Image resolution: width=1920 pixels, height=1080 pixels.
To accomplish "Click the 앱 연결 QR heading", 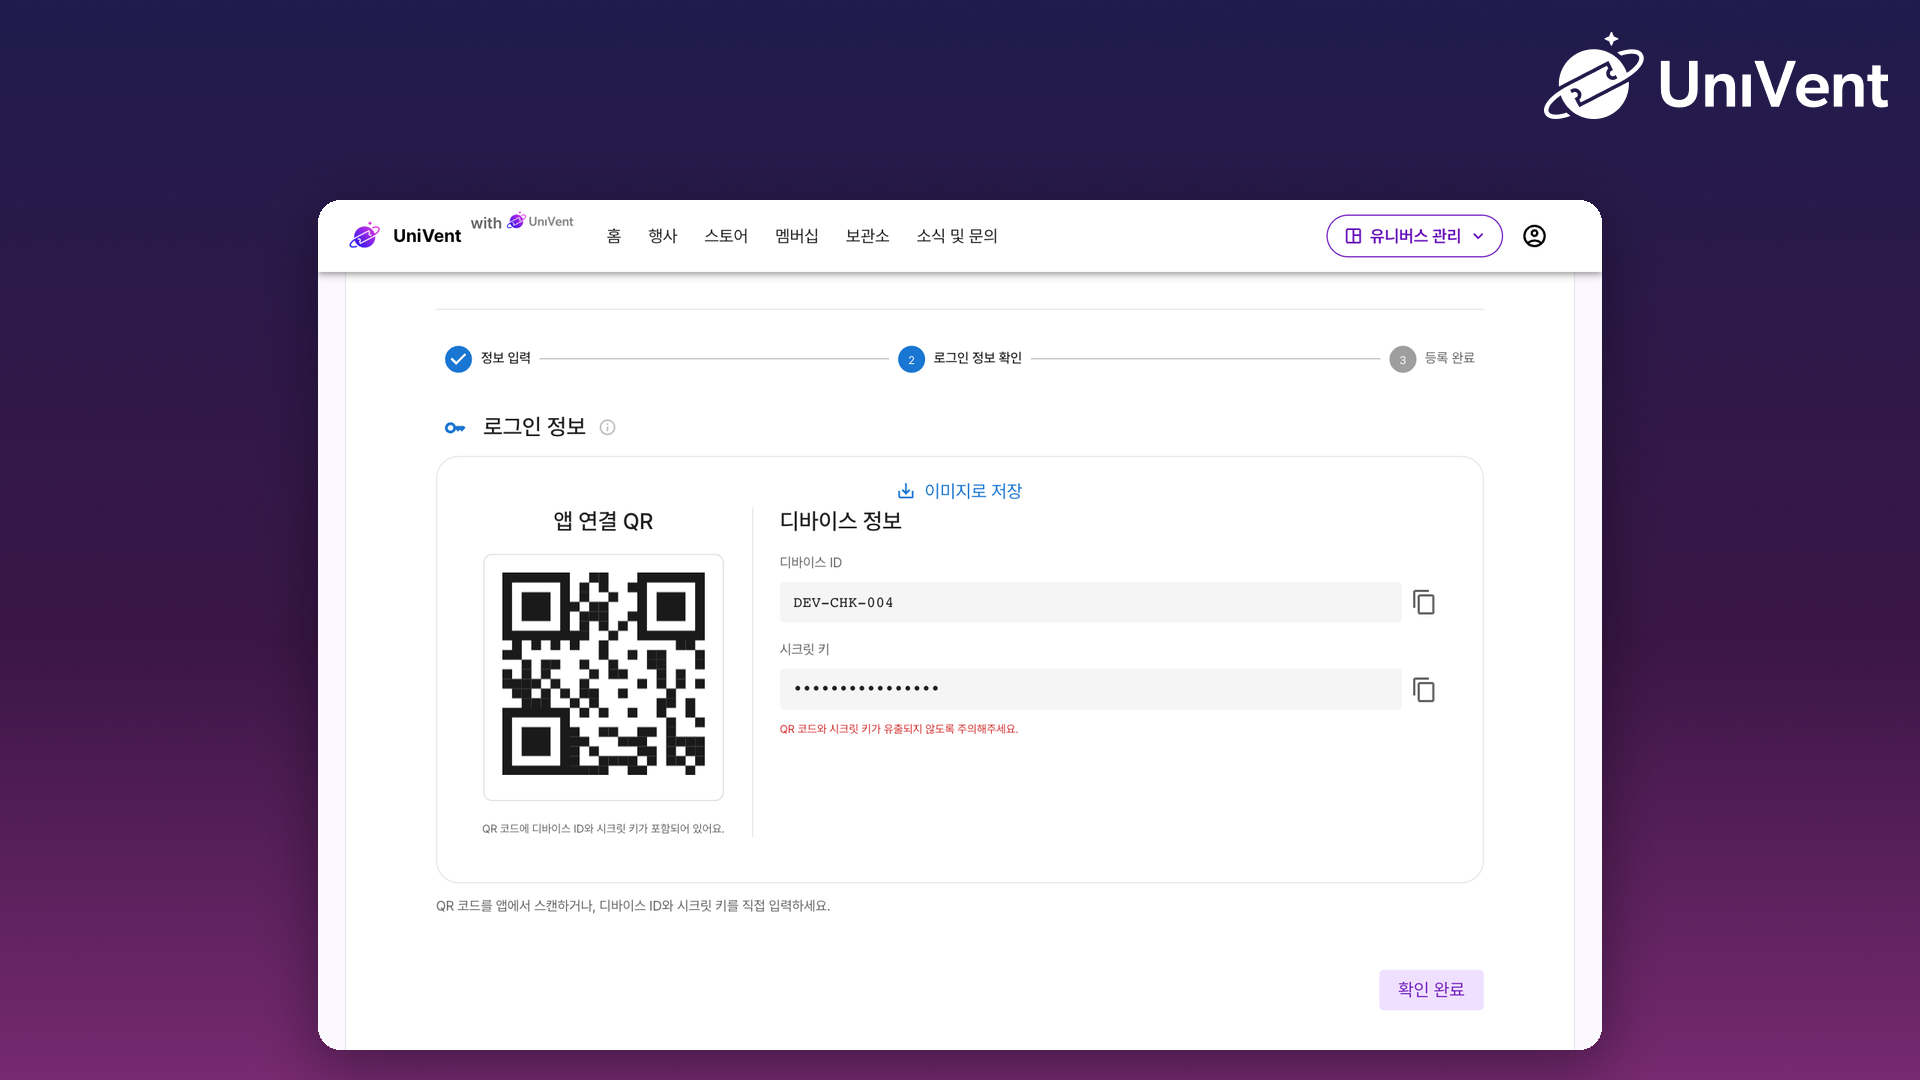I will click(603, 521).
